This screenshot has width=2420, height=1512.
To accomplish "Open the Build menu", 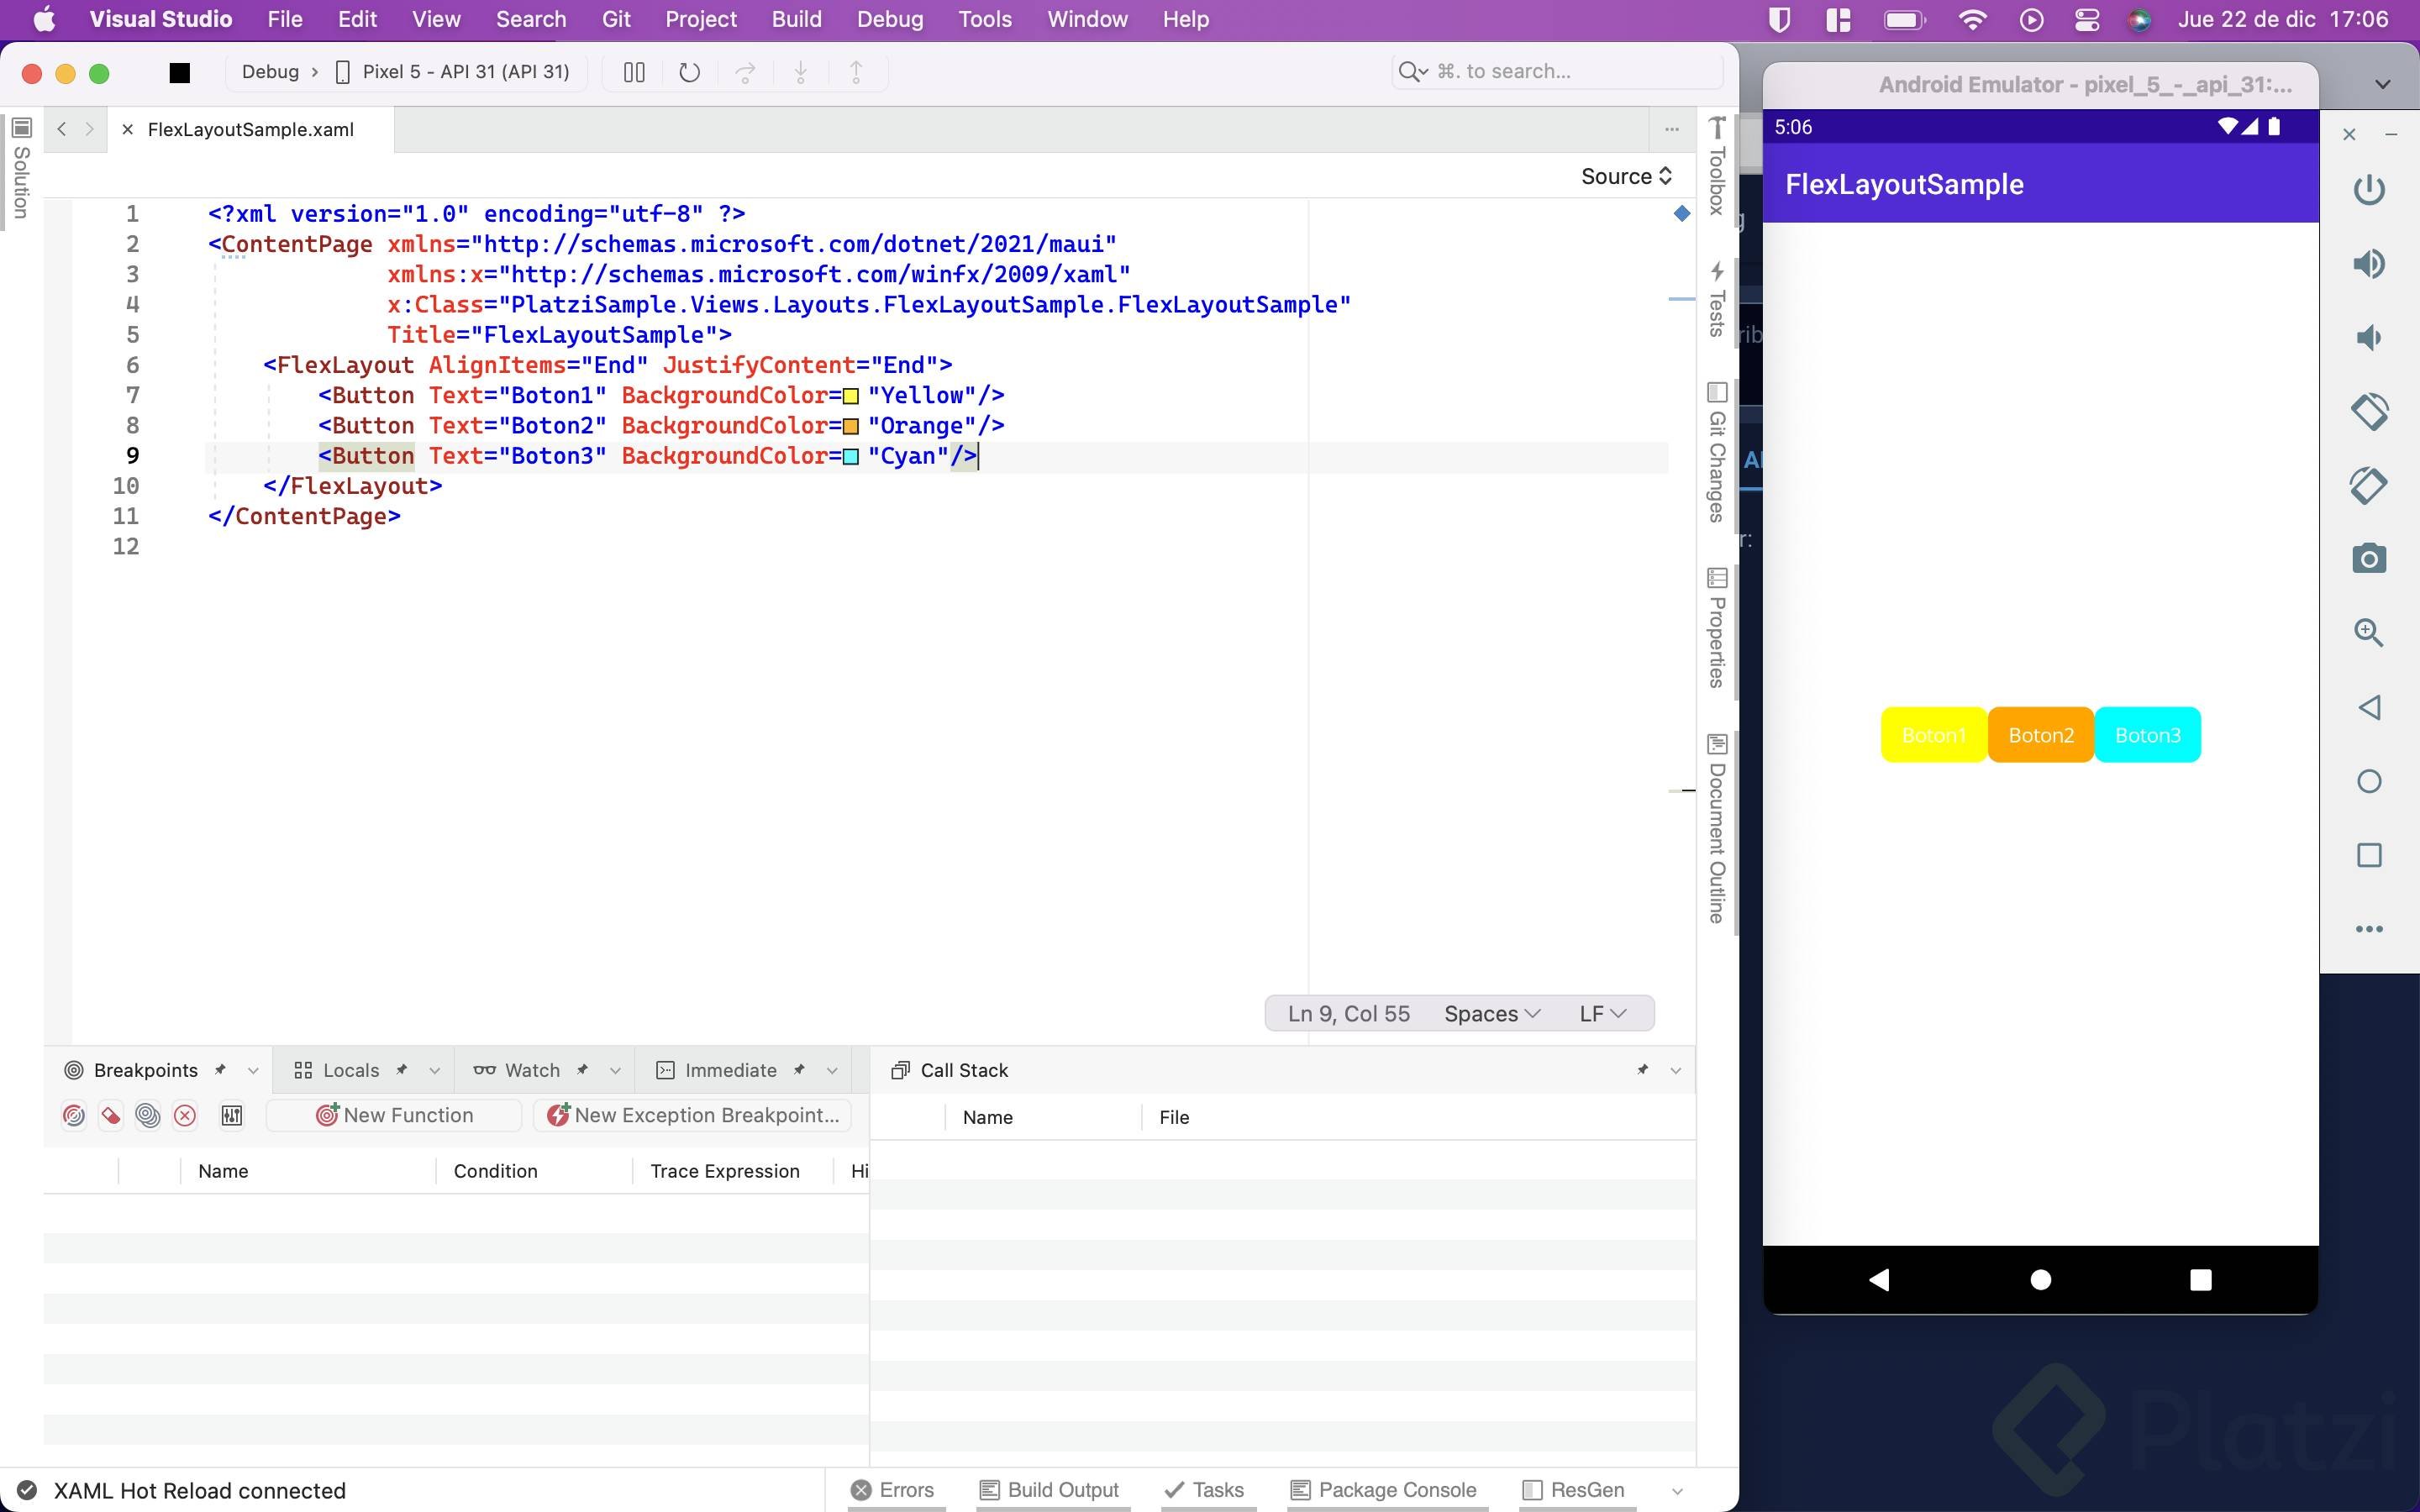I will point(796,19).
